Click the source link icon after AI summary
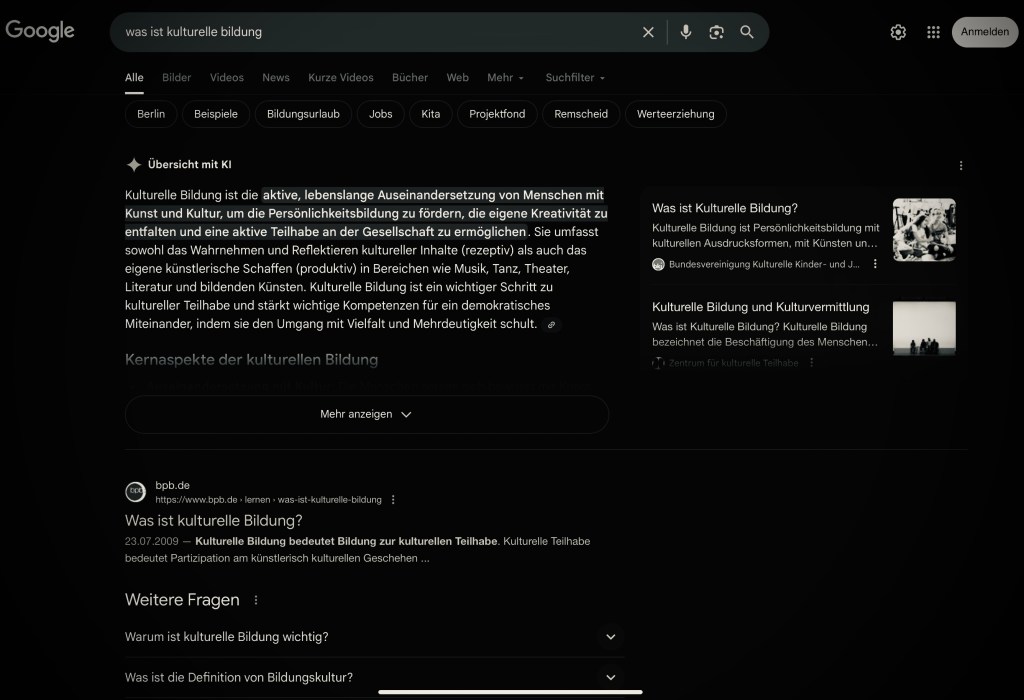The height and width of the screenshot is (700, 1024). click(551, 325)
